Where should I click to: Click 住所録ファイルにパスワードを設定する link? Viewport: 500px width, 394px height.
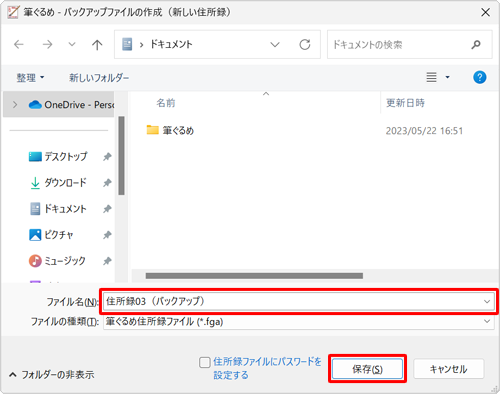[x=267, y=368]
